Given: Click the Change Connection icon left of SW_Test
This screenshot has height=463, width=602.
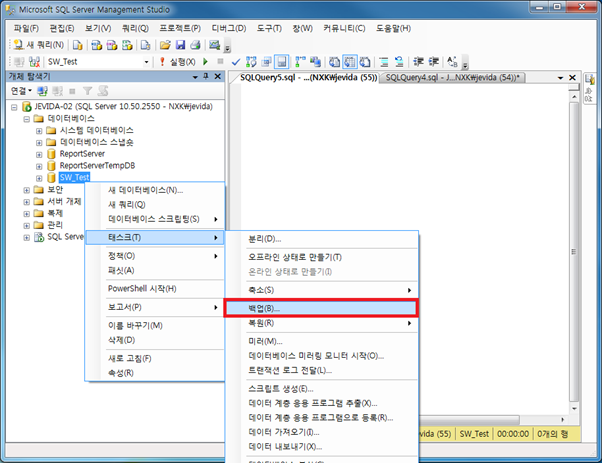Looking at the screenshot, I should (x=35, y=61).
